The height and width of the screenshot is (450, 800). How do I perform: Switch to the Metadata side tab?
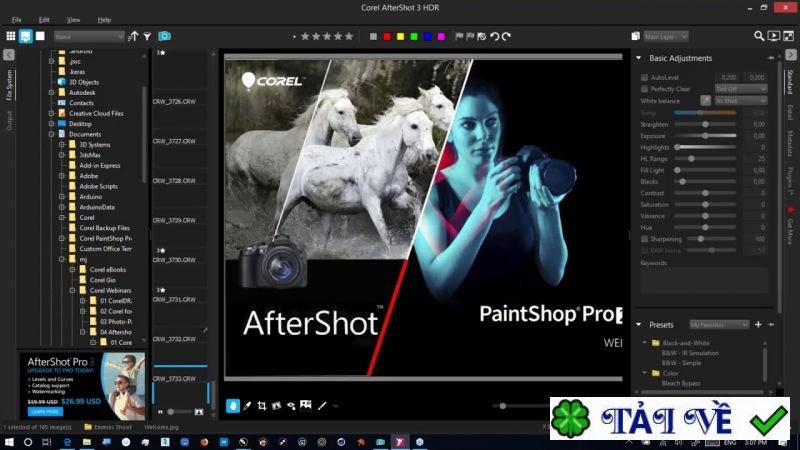click(790, 143)
